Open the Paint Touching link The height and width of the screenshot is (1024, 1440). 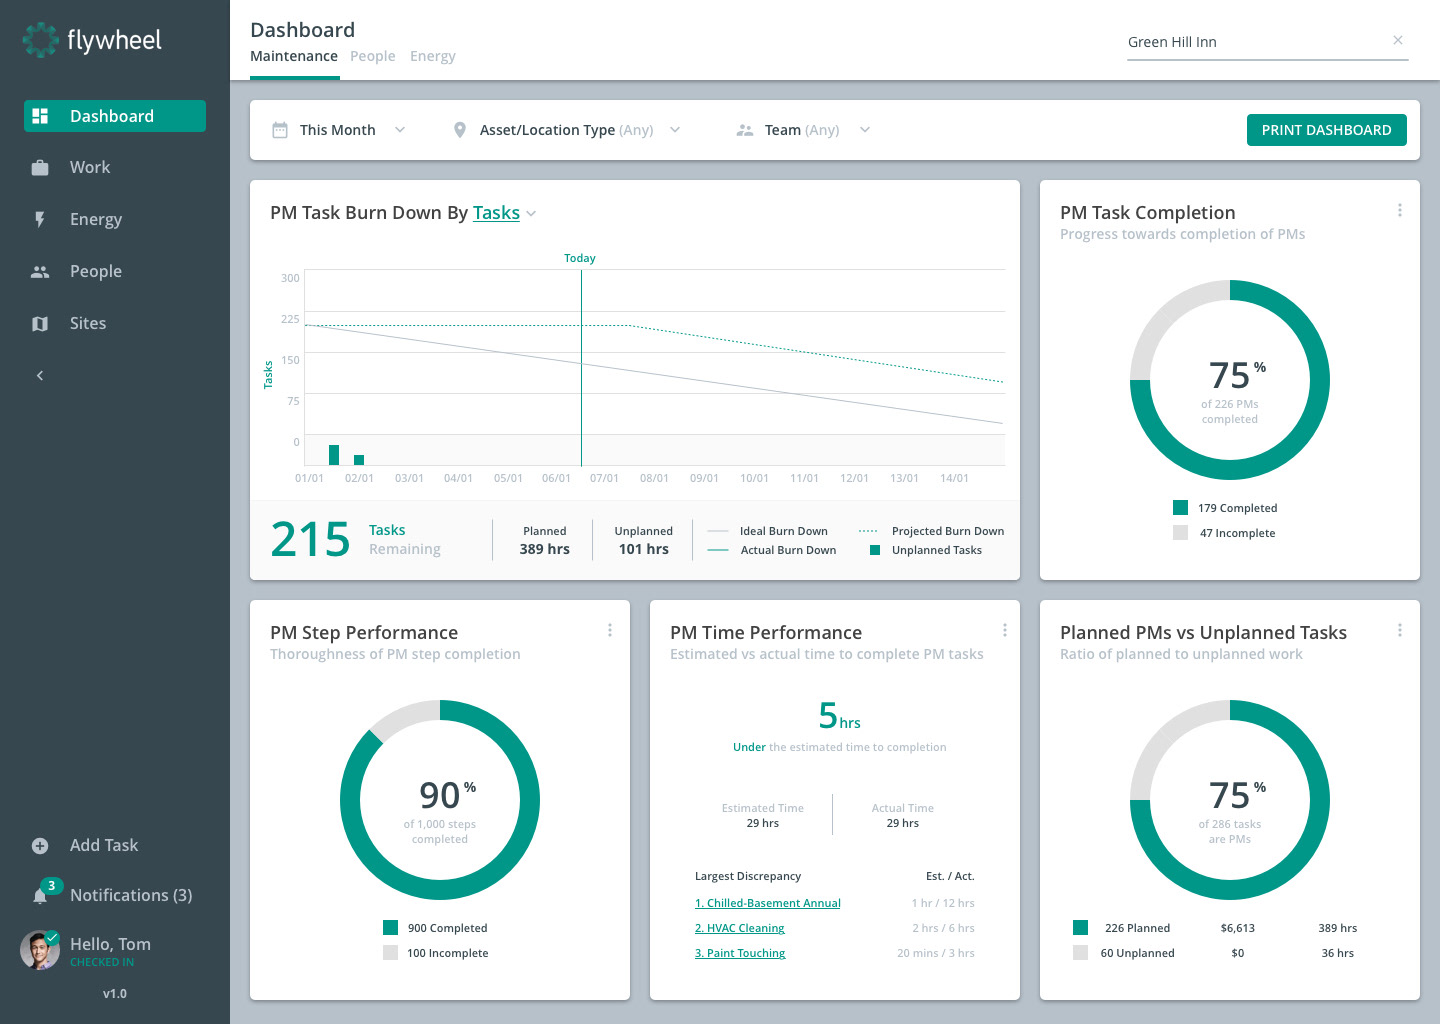coord(740,953)
